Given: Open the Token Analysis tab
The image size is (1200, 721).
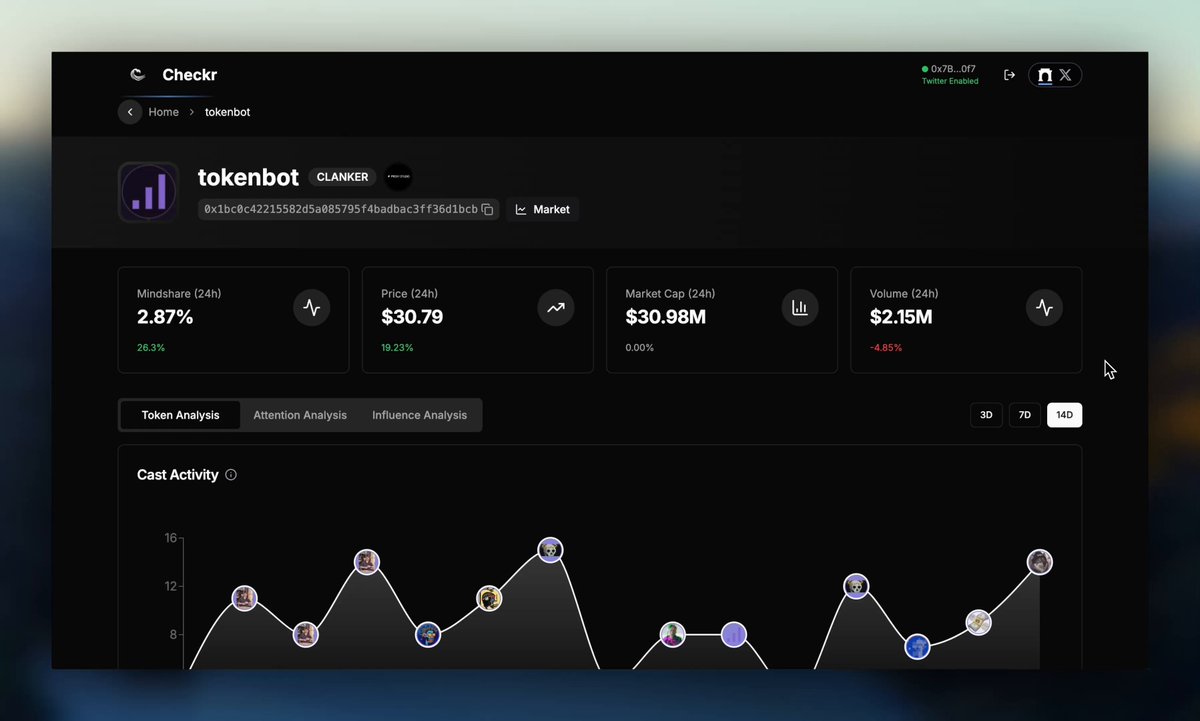Looking at the screenshot, I should tap(180, 415).
